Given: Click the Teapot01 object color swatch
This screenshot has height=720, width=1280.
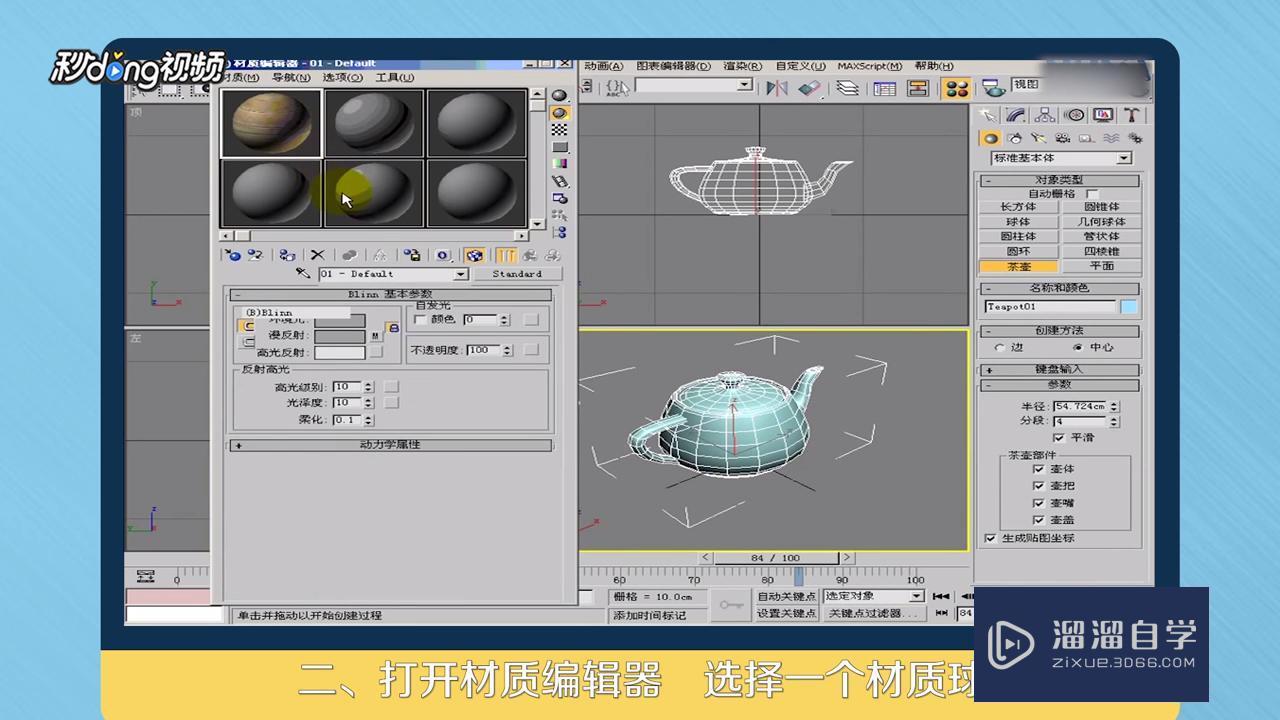Looking at the screenshot, I should (1129, 307).
